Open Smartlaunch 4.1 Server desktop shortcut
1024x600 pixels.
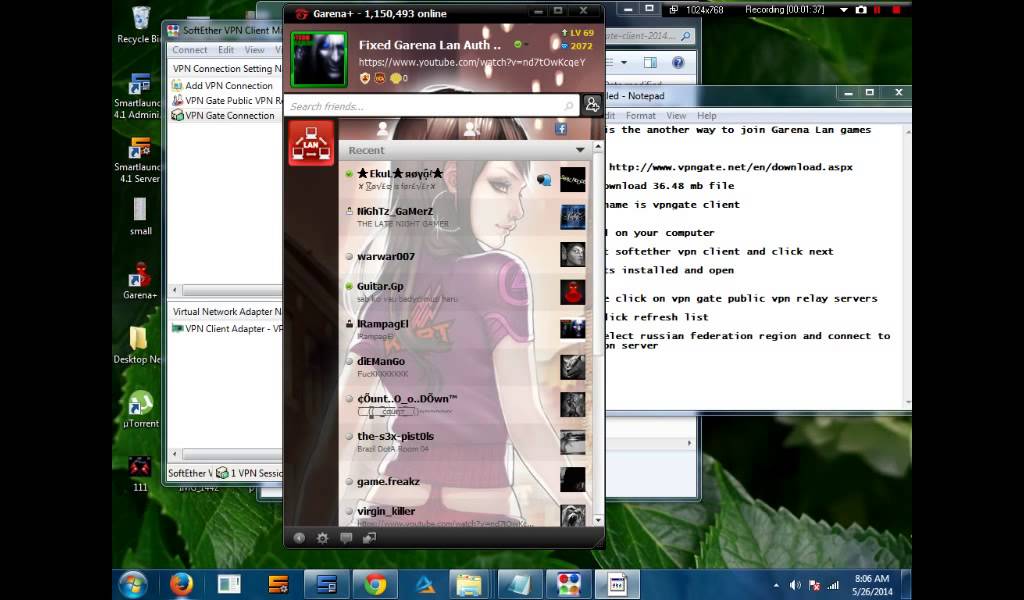[138, 160]
